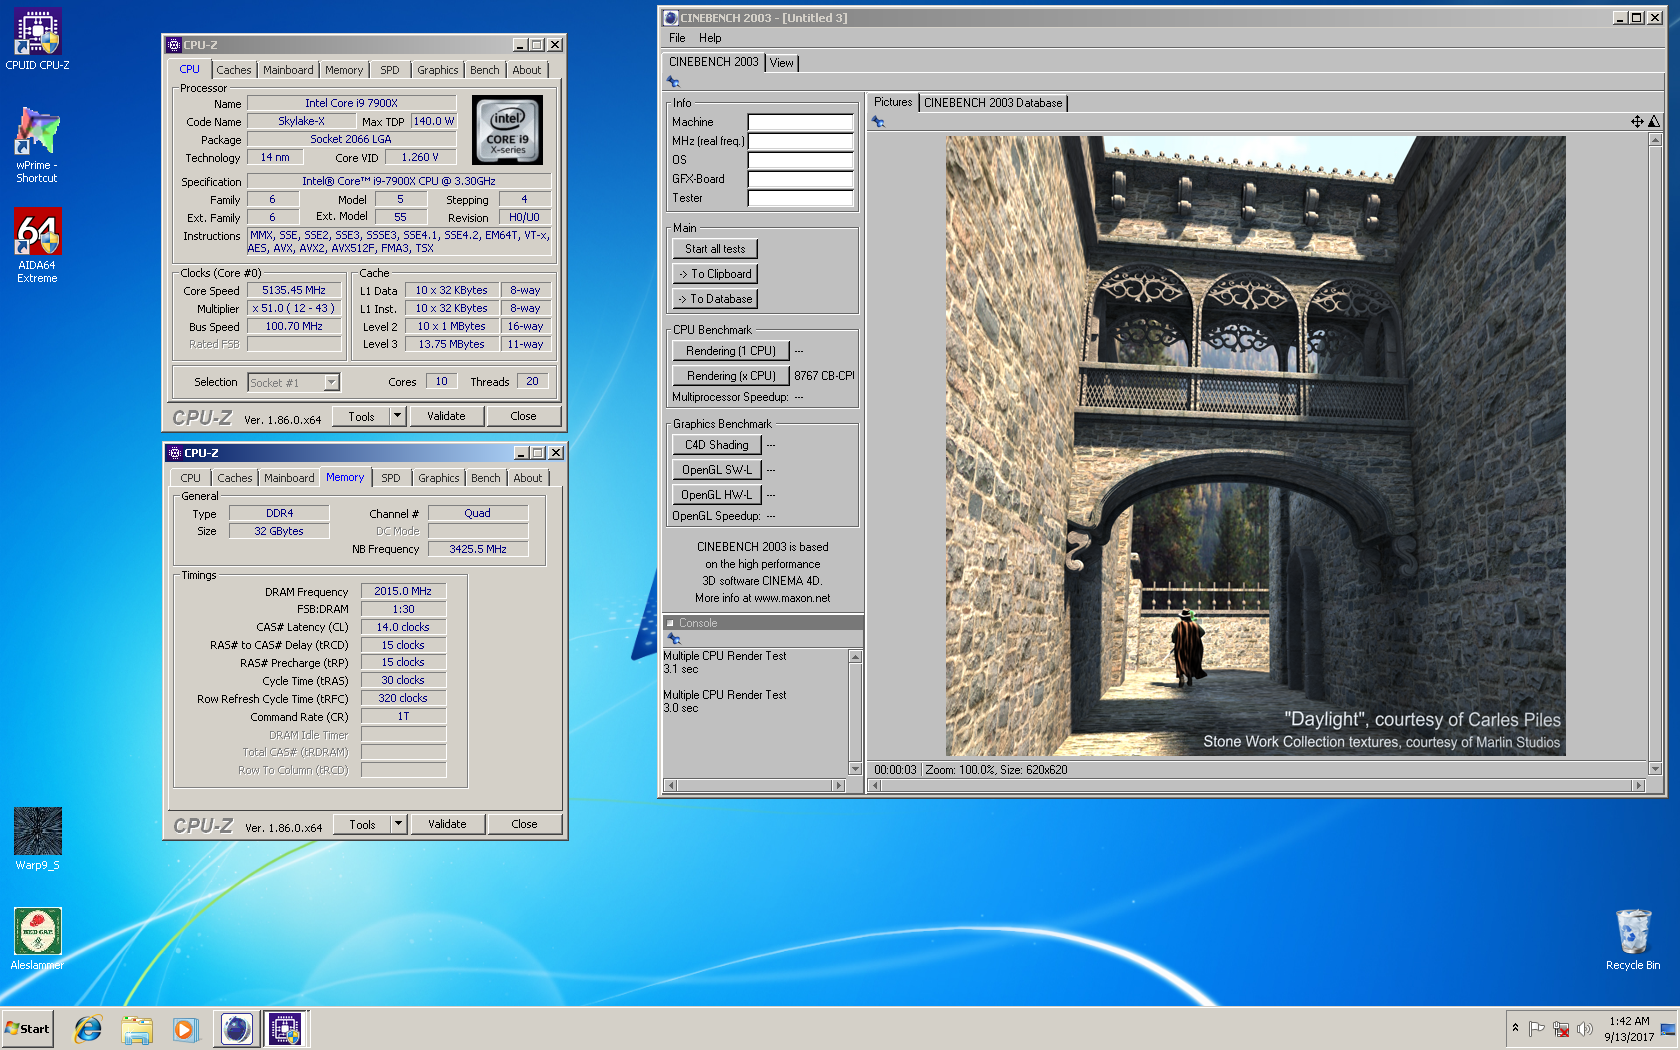This screenshot has width=1680, height=1050.
Task: Open the Start menu
Action: point(28,1028)
